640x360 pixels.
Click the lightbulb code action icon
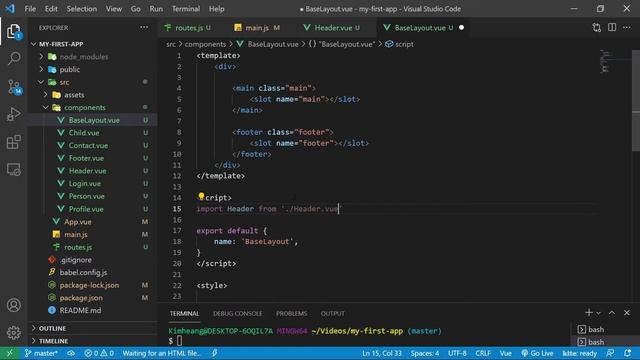coord(201,197)
